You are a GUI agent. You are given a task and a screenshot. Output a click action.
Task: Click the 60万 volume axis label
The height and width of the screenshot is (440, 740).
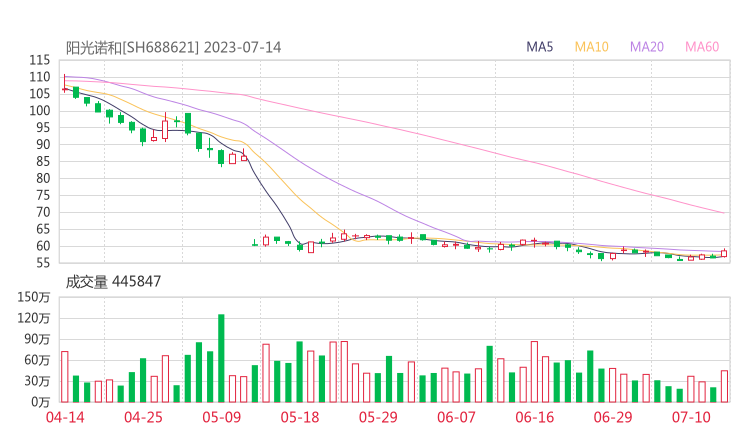point(37,360)
